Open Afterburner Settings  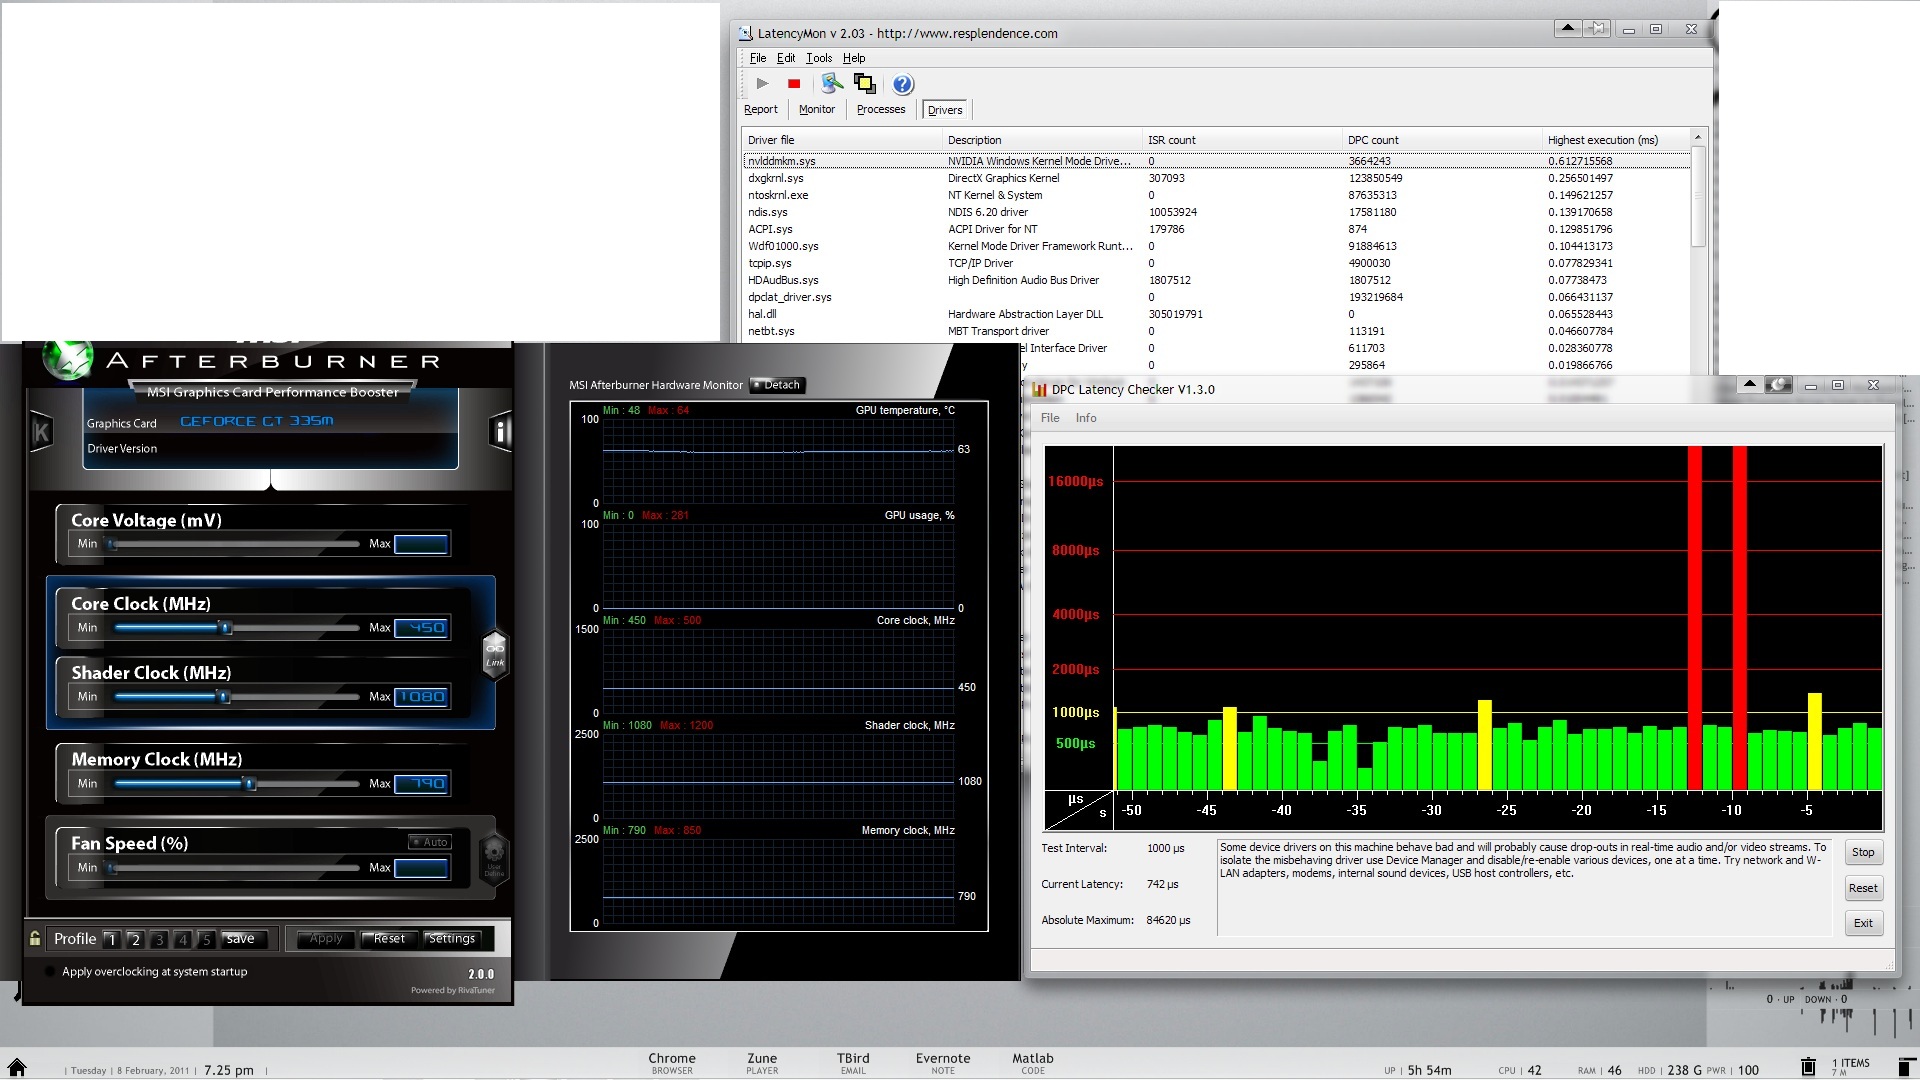452,939
